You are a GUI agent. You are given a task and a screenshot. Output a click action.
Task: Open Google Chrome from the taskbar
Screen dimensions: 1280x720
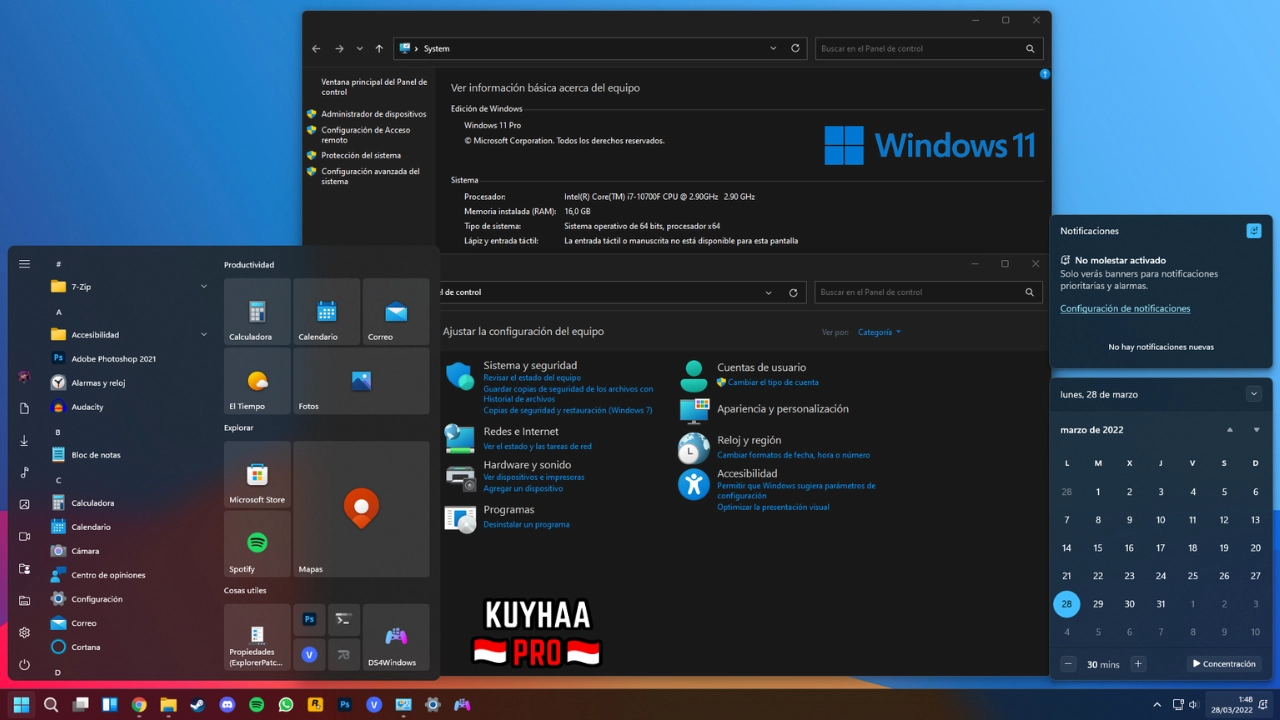(x=139, y=705)
